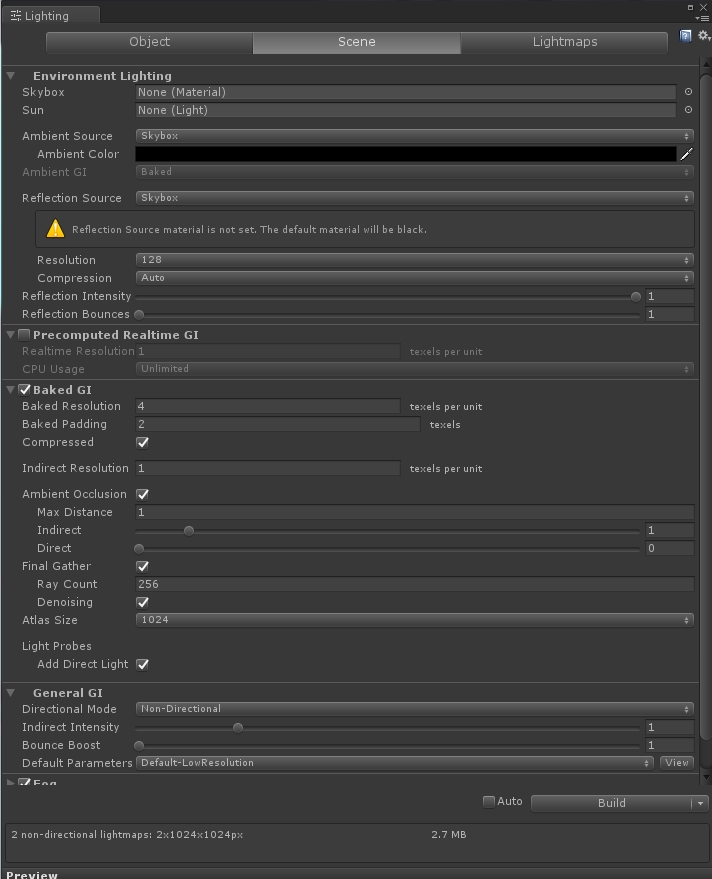Click the Preview section header
This screenshot has height=879, width=712.
tap(32, 875)
